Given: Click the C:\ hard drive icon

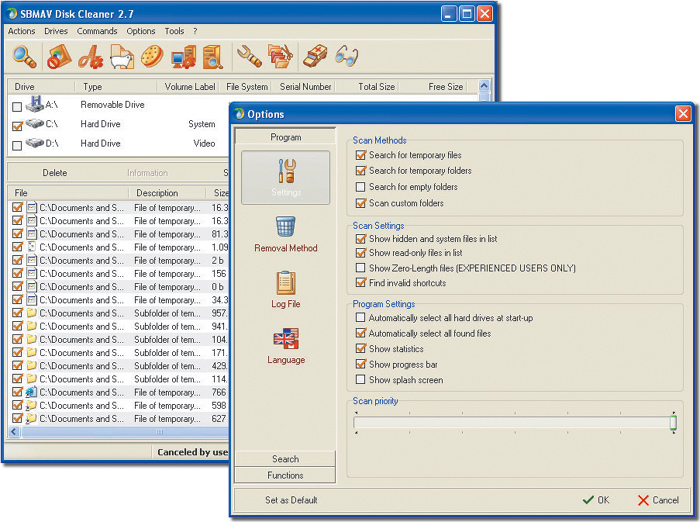Looking at the screenshot, I should [x=34, y=123].
